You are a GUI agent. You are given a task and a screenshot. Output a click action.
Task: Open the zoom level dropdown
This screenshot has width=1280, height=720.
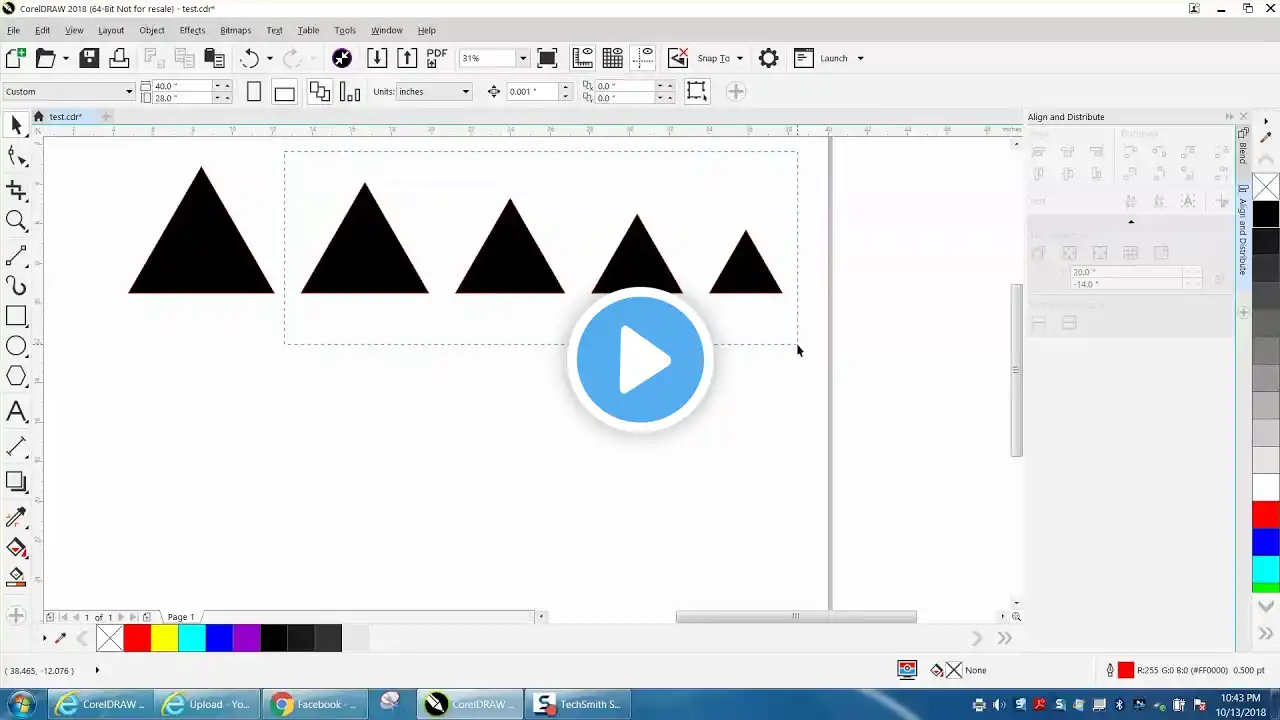tap(522, 58)
